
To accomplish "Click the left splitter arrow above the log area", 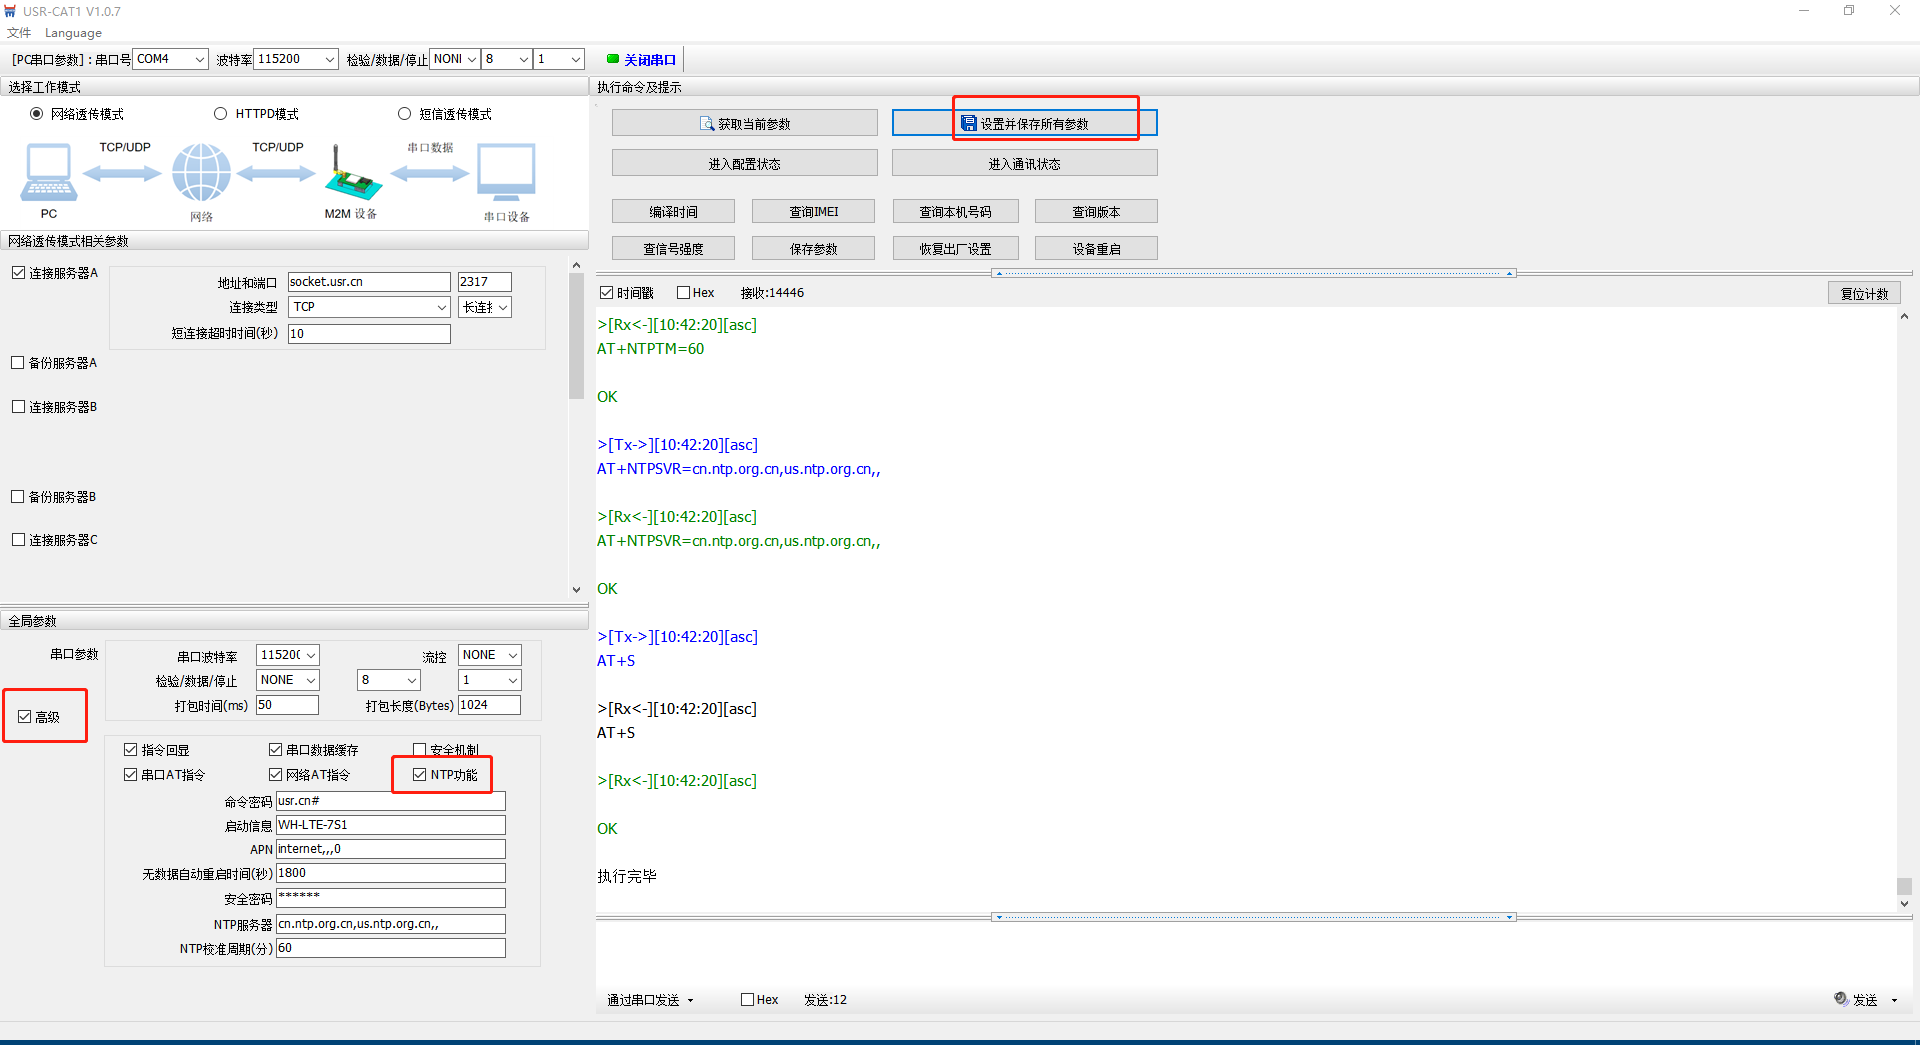I will [x=998, y=273].
